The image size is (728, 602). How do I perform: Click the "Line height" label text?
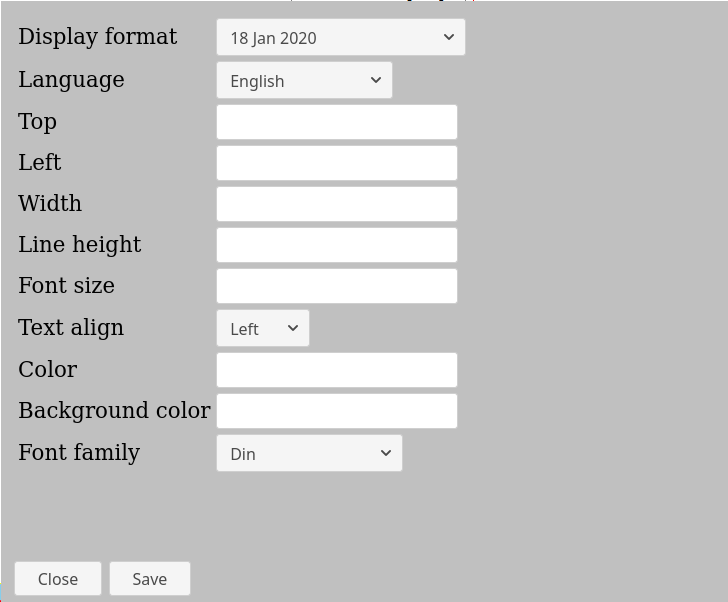79,245
